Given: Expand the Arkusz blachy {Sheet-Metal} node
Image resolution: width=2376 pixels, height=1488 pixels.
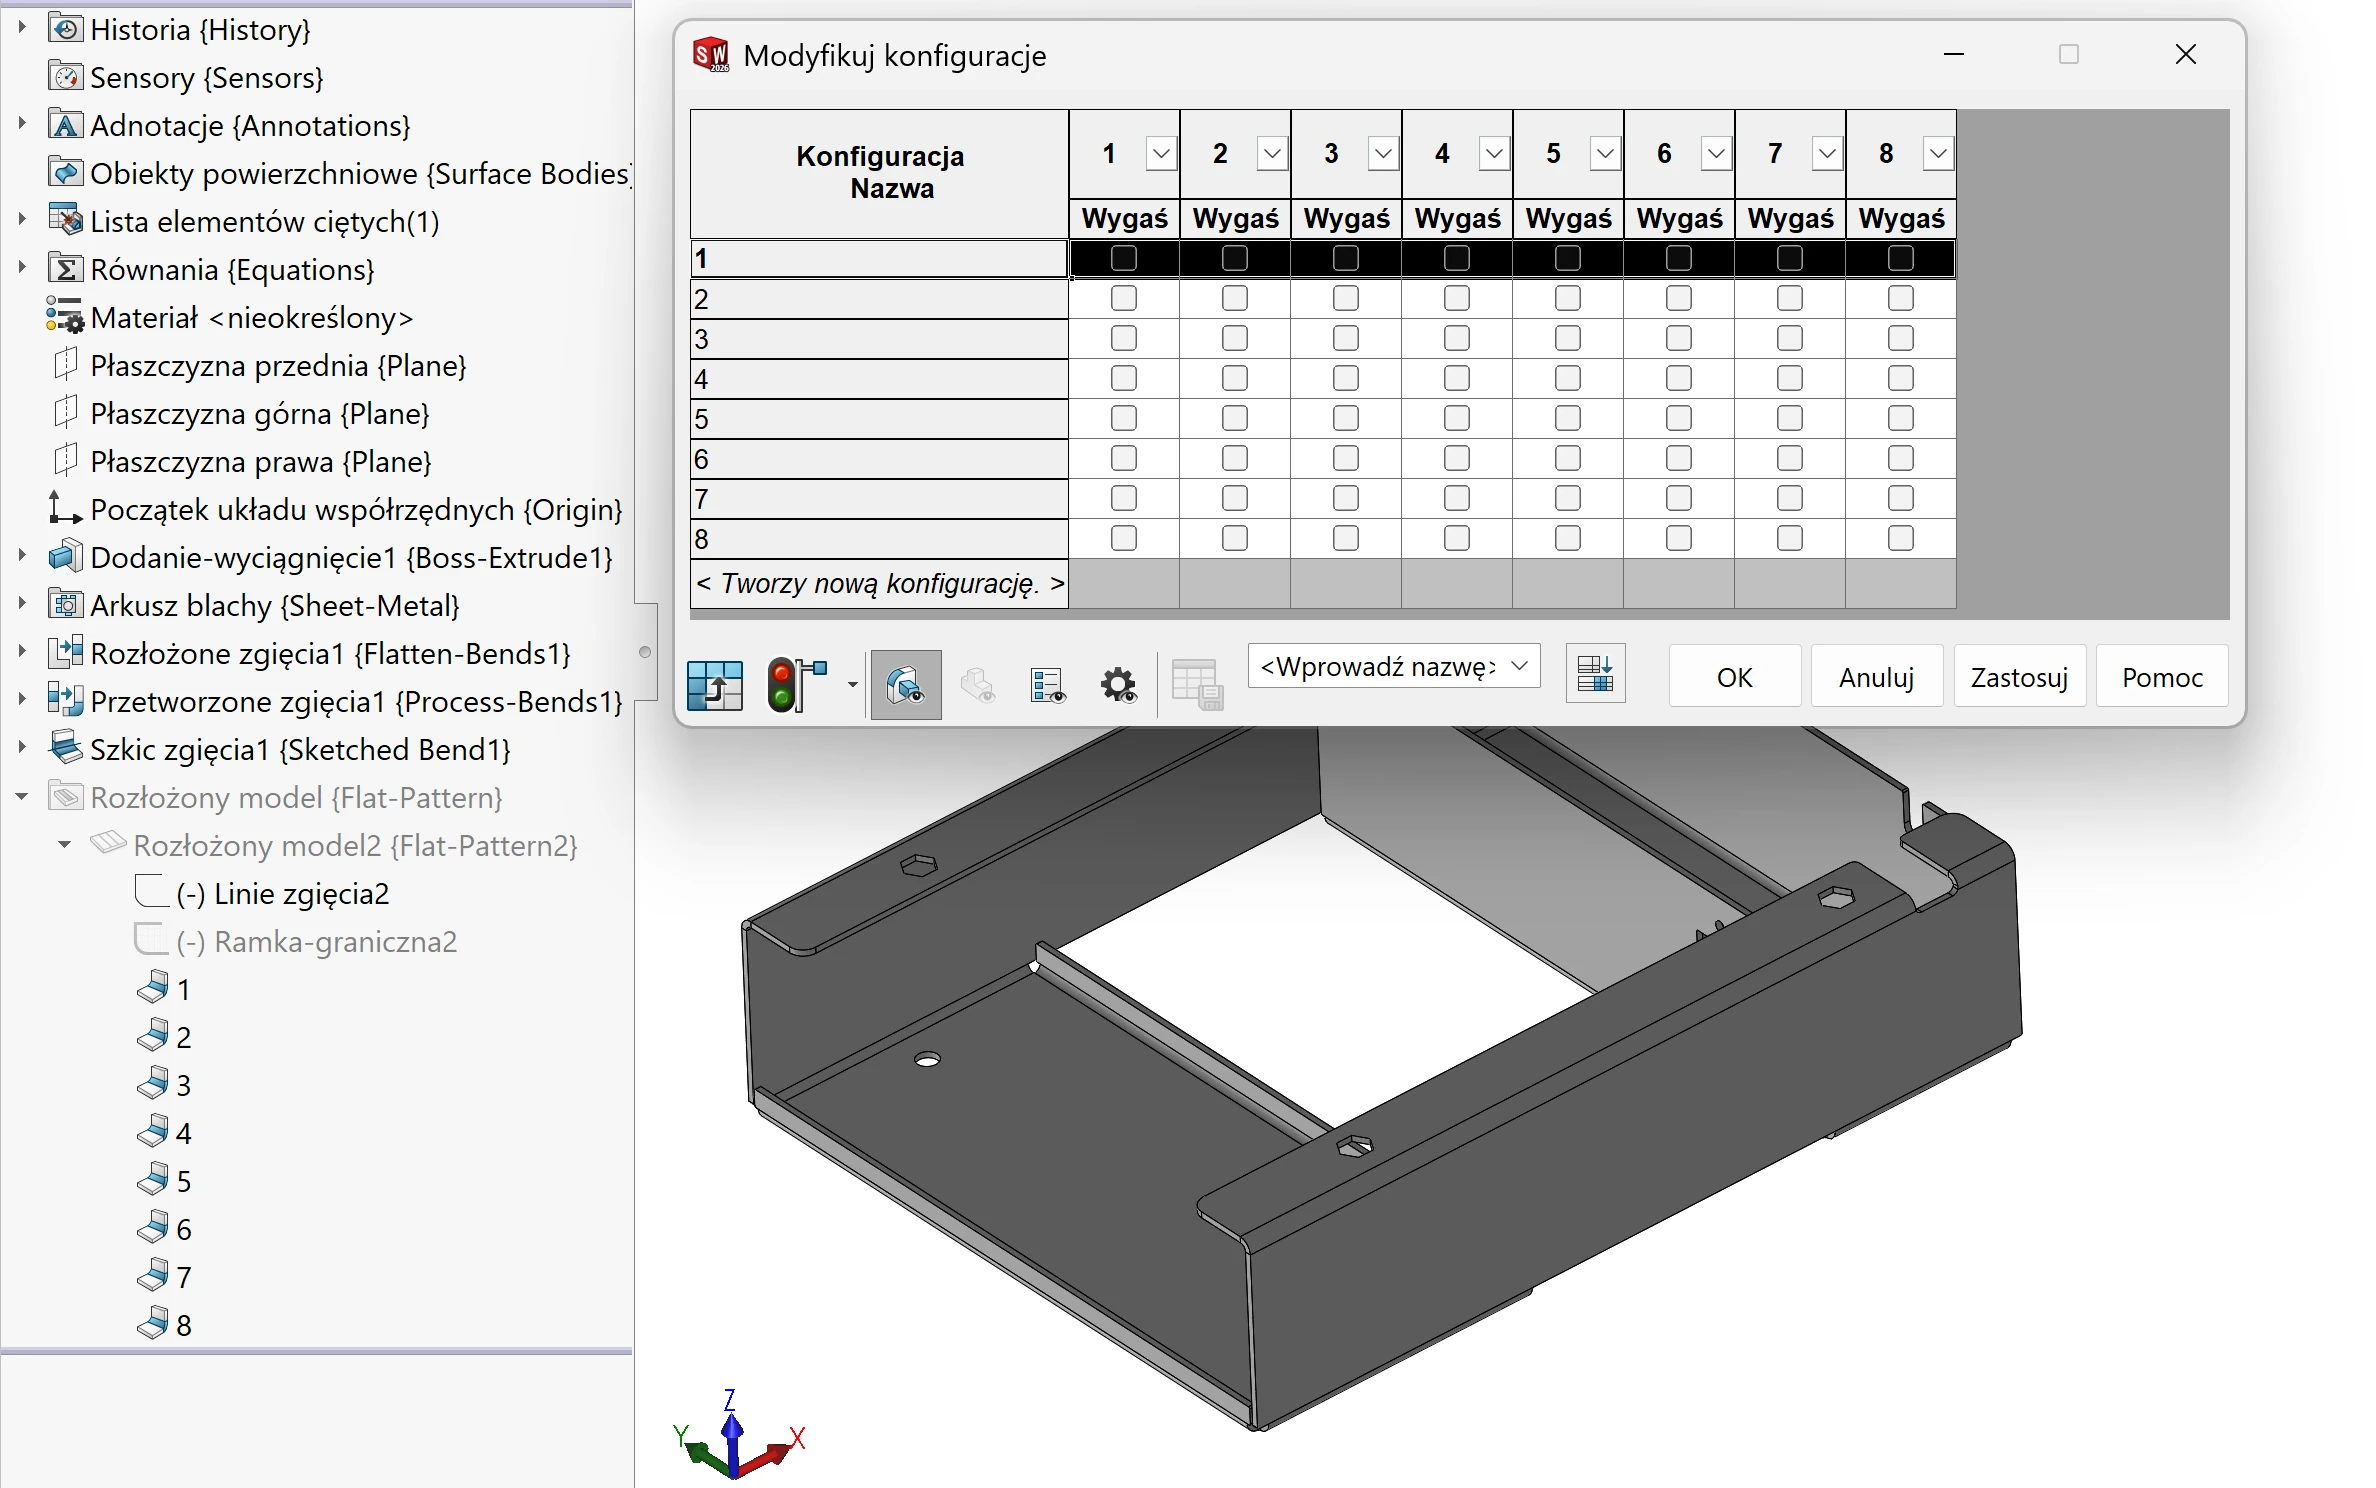Looking at the screenshot, I should point(22,605).
